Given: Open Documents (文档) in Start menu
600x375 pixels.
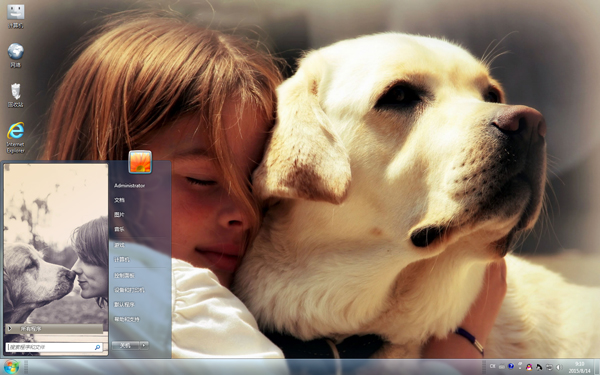Looking at the screenshot, I should [x=119, y=200].
